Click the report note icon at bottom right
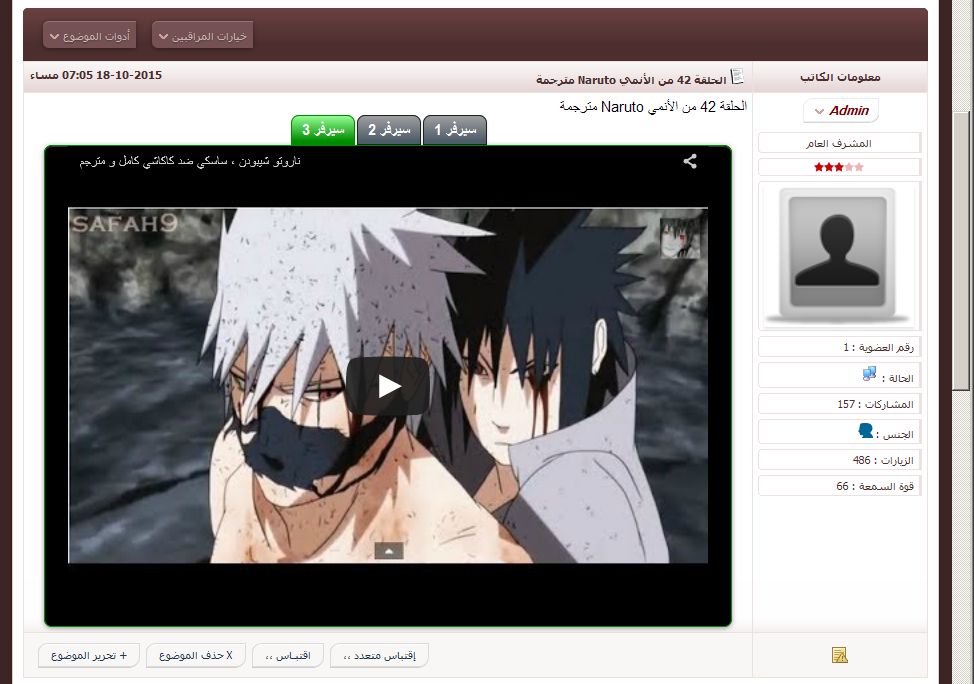This screenshot has height=684, width=974. (x=839, y=655)
